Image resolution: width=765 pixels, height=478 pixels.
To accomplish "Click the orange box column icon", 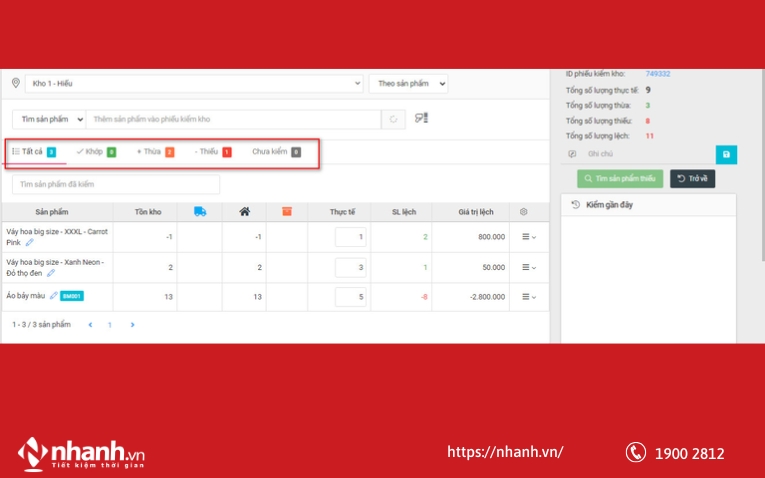I will [287, 211].
